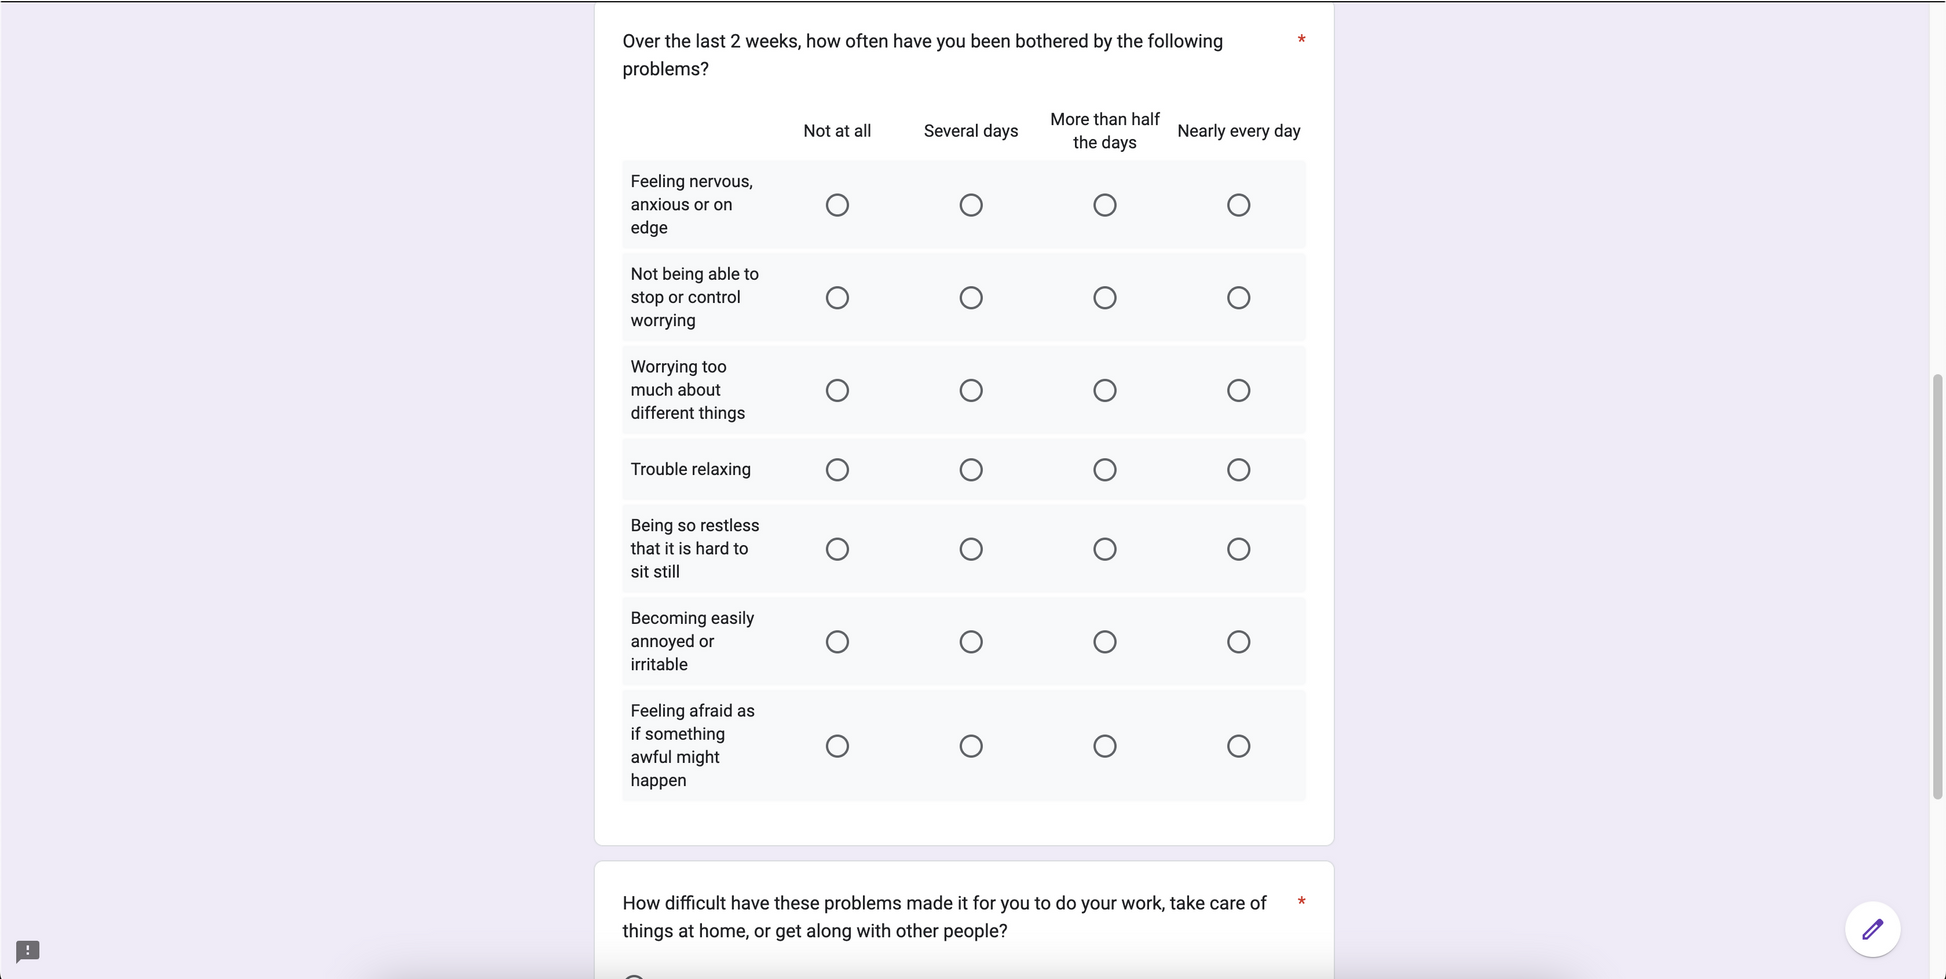
Task: Select 'Not at all' for Feeling afraid row
Action: click(x=837, y=746)
